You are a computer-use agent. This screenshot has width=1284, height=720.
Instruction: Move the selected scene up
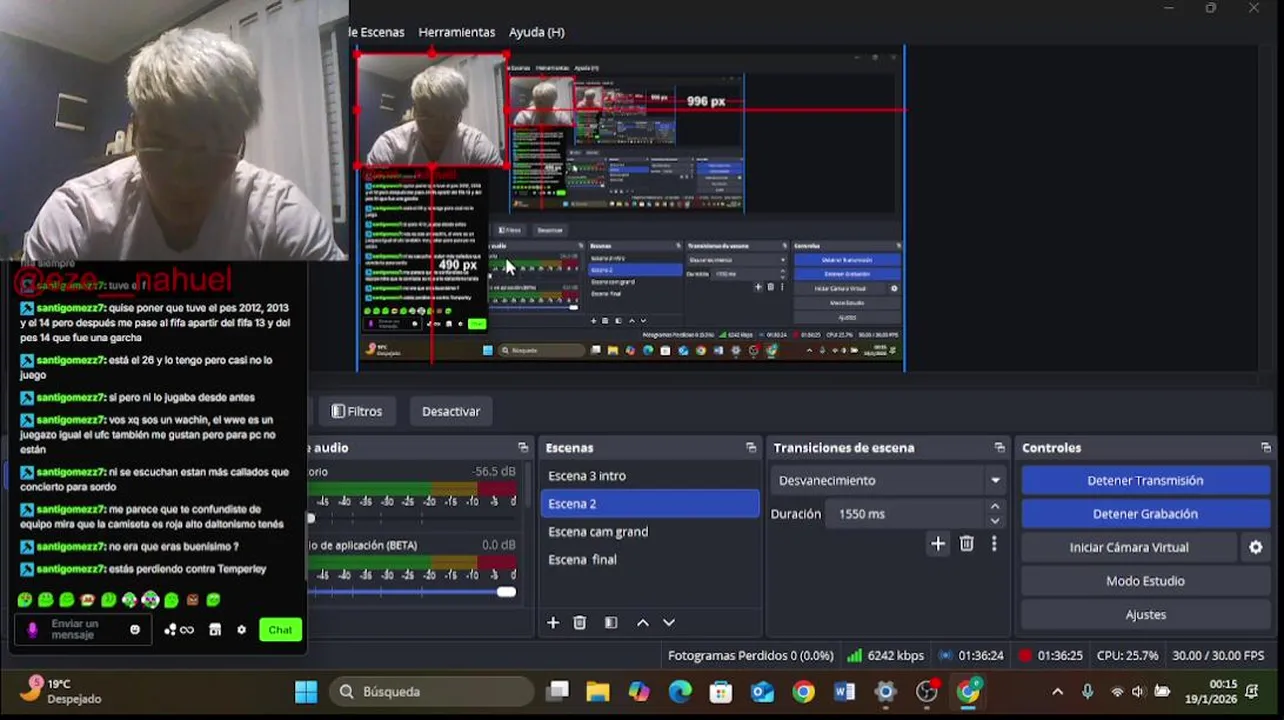(x=643, y=622)
